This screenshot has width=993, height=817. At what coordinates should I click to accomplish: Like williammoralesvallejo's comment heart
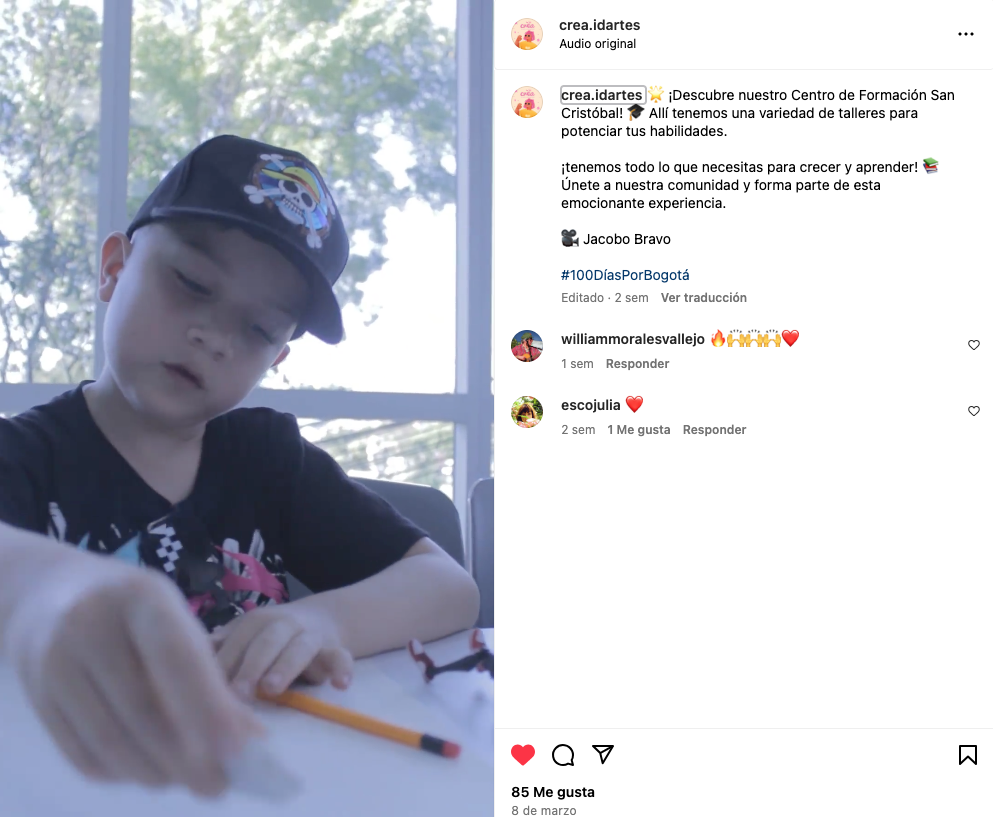[x=974, y=345]
